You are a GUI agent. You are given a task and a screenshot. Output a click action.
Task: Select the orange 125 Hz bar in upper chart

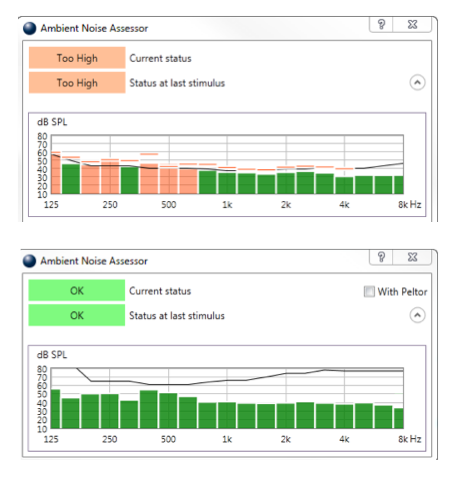[x=56, y=173]
